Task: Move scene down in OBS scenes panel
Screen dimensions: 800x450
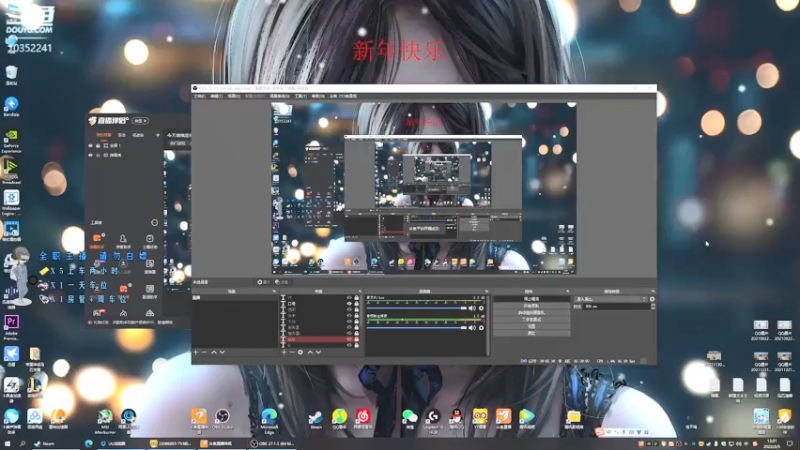Action: click(222, 352)
